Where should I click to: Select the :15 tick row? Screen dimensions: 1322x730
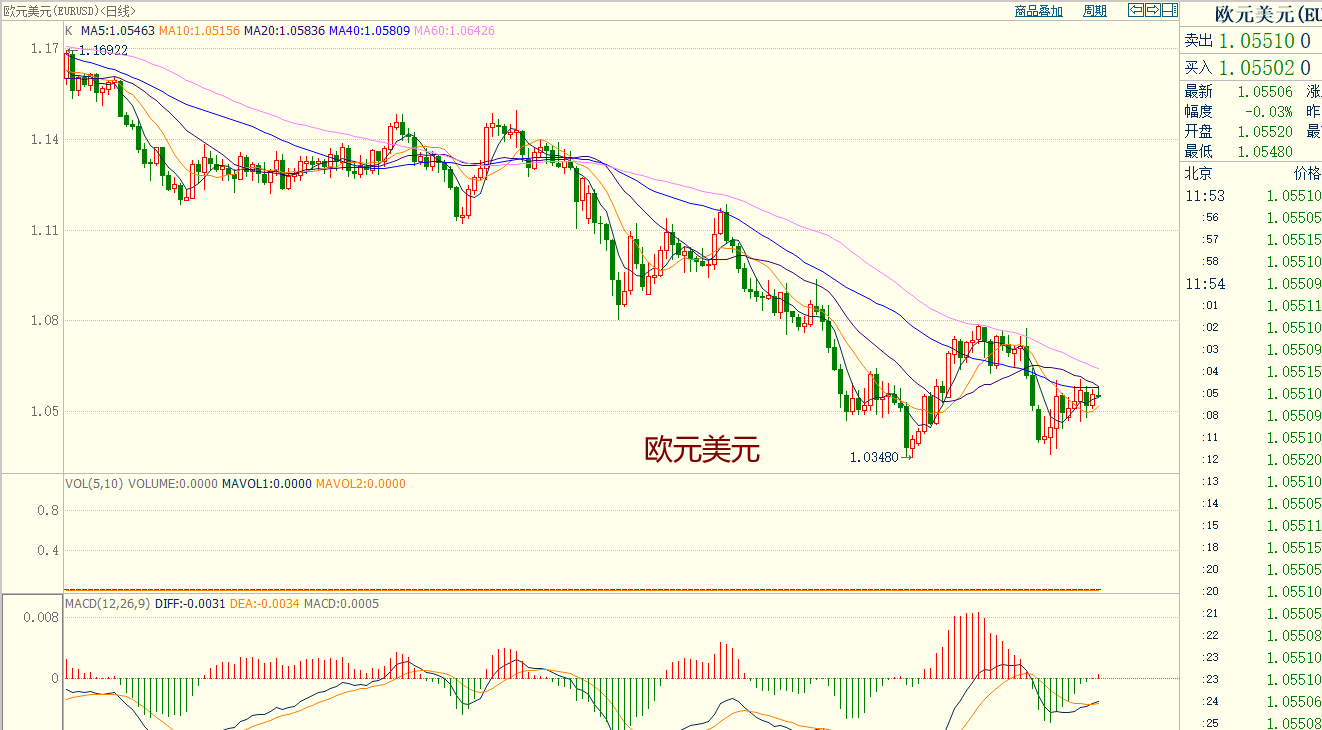1252,526
